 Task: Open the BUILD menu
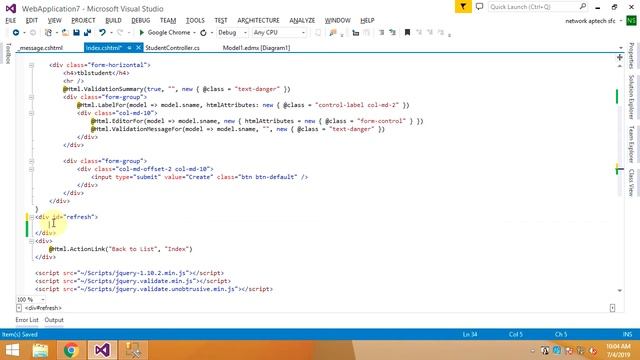click(x=113, y=20)
